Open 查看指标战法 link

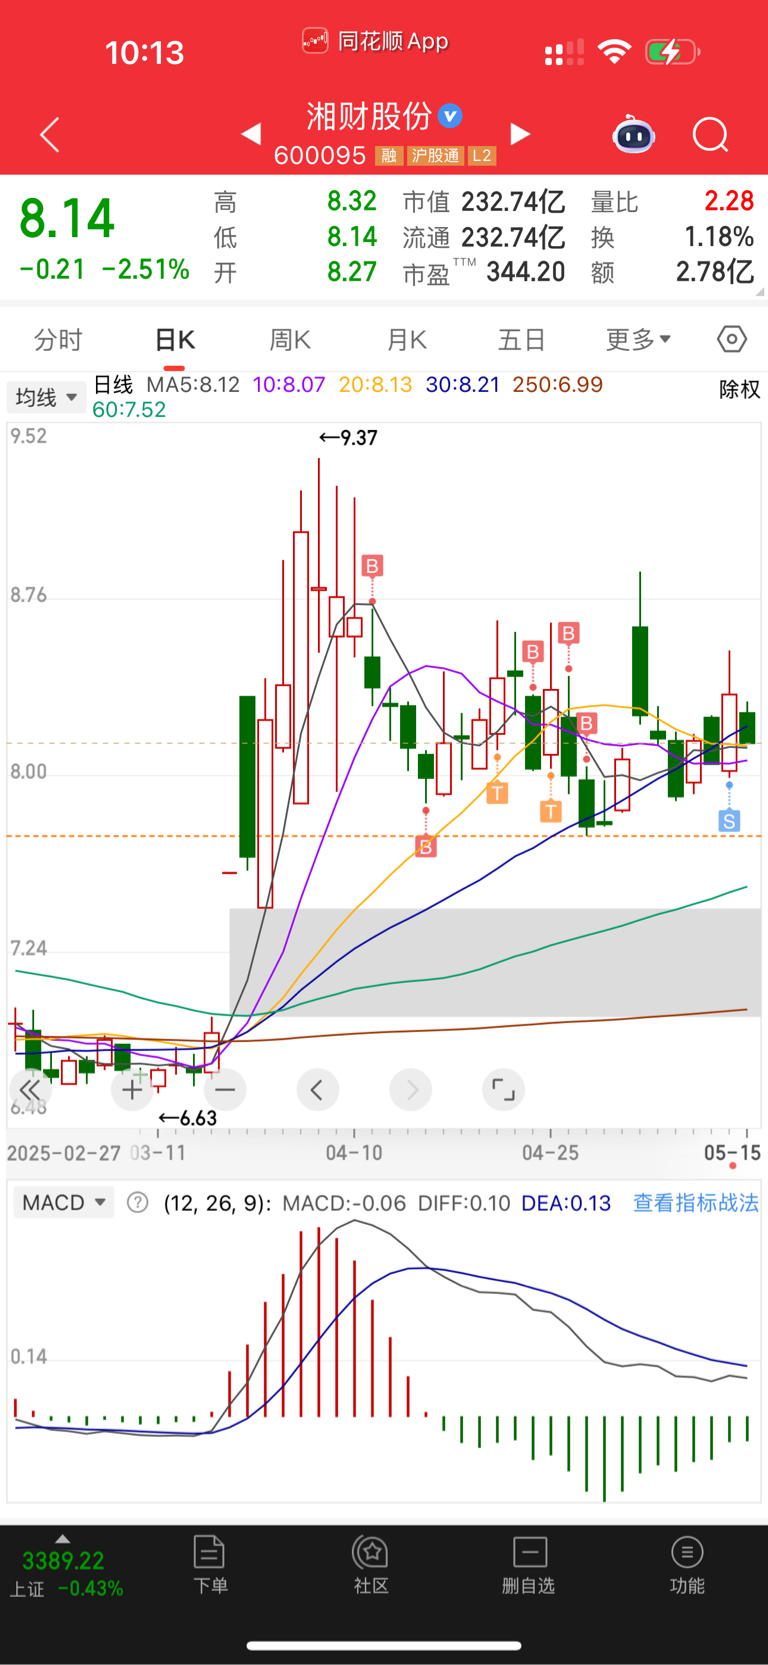tap(696, 1203)
